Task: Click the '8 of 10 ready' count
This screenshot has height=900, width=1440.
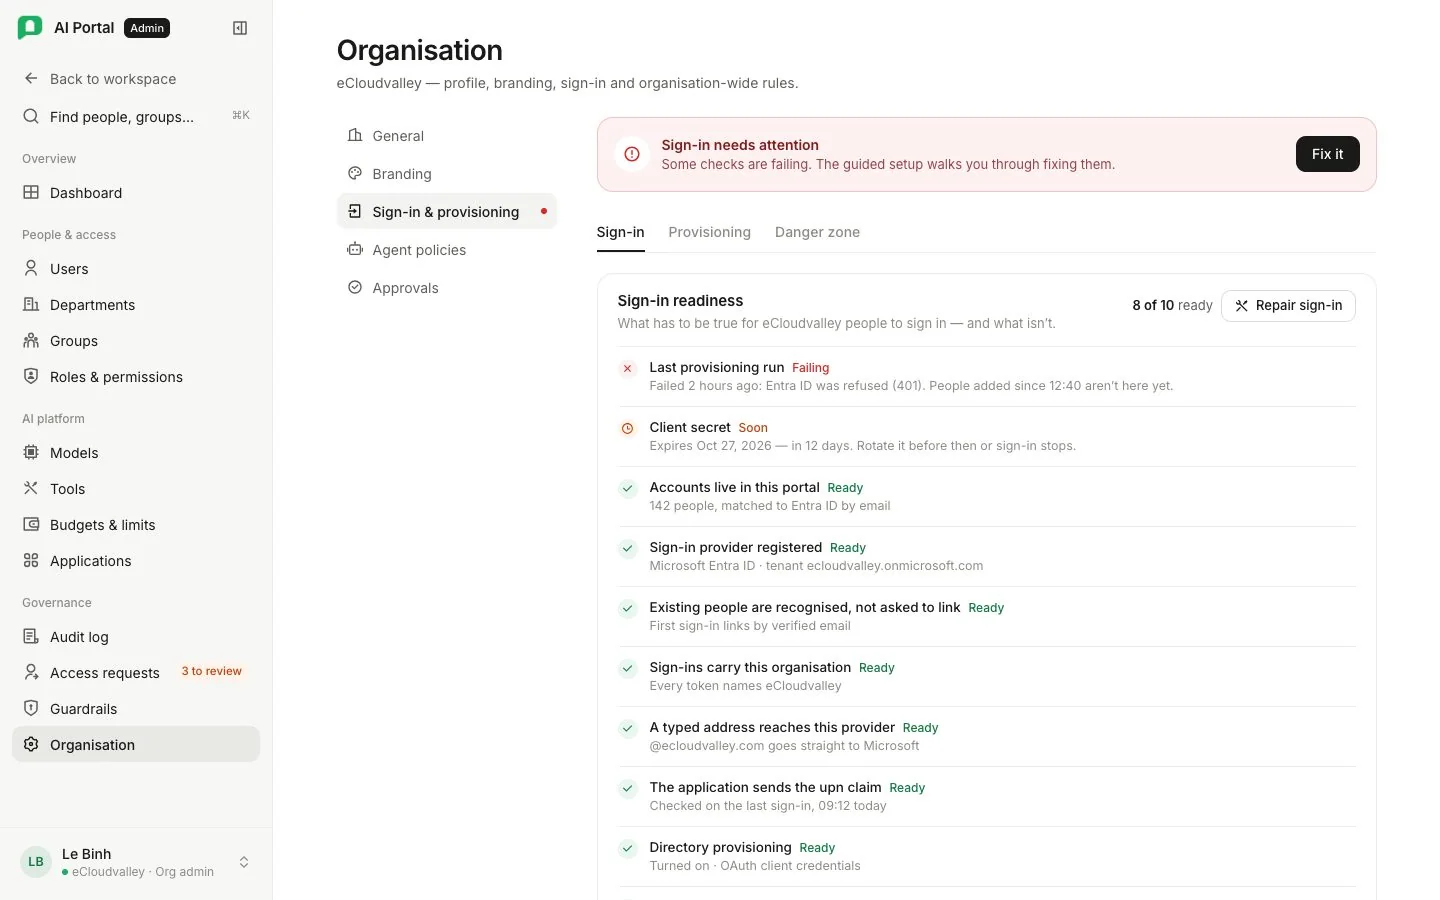Action: click(x=1172, y=305)
